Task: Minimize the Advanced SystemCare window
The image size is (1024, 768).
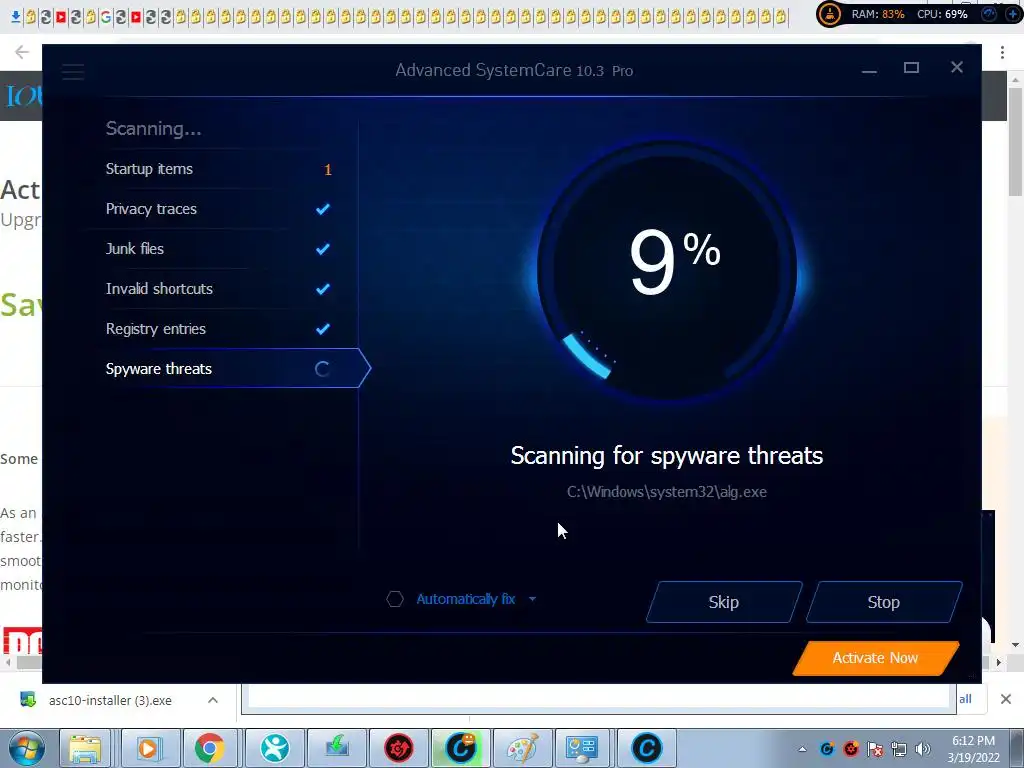Action: tap(869, 69)
